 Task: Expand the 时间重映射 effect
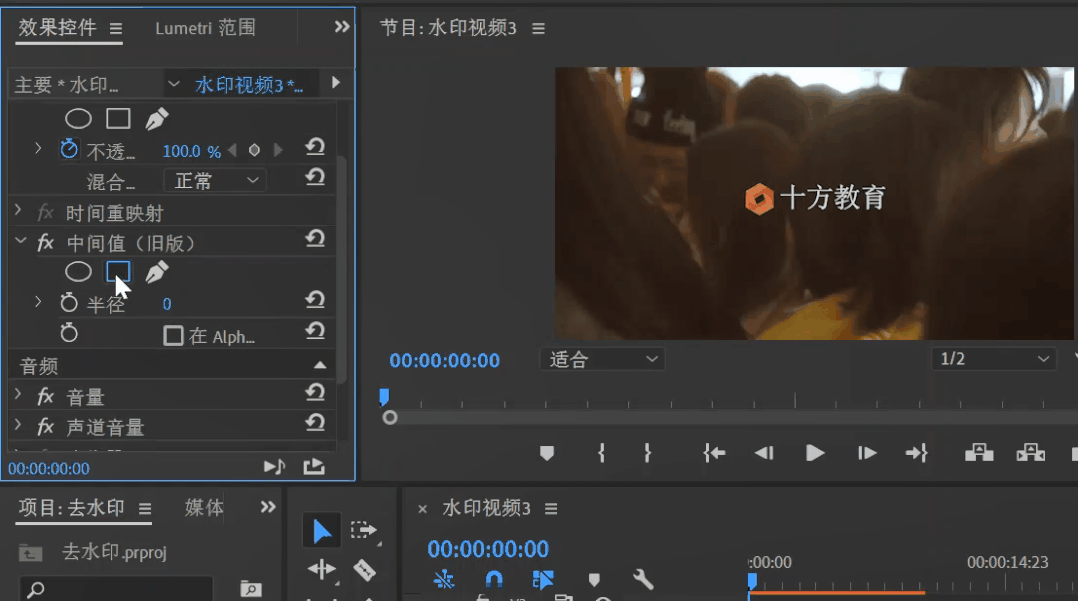pyautogui.click(x=19, y=210)
